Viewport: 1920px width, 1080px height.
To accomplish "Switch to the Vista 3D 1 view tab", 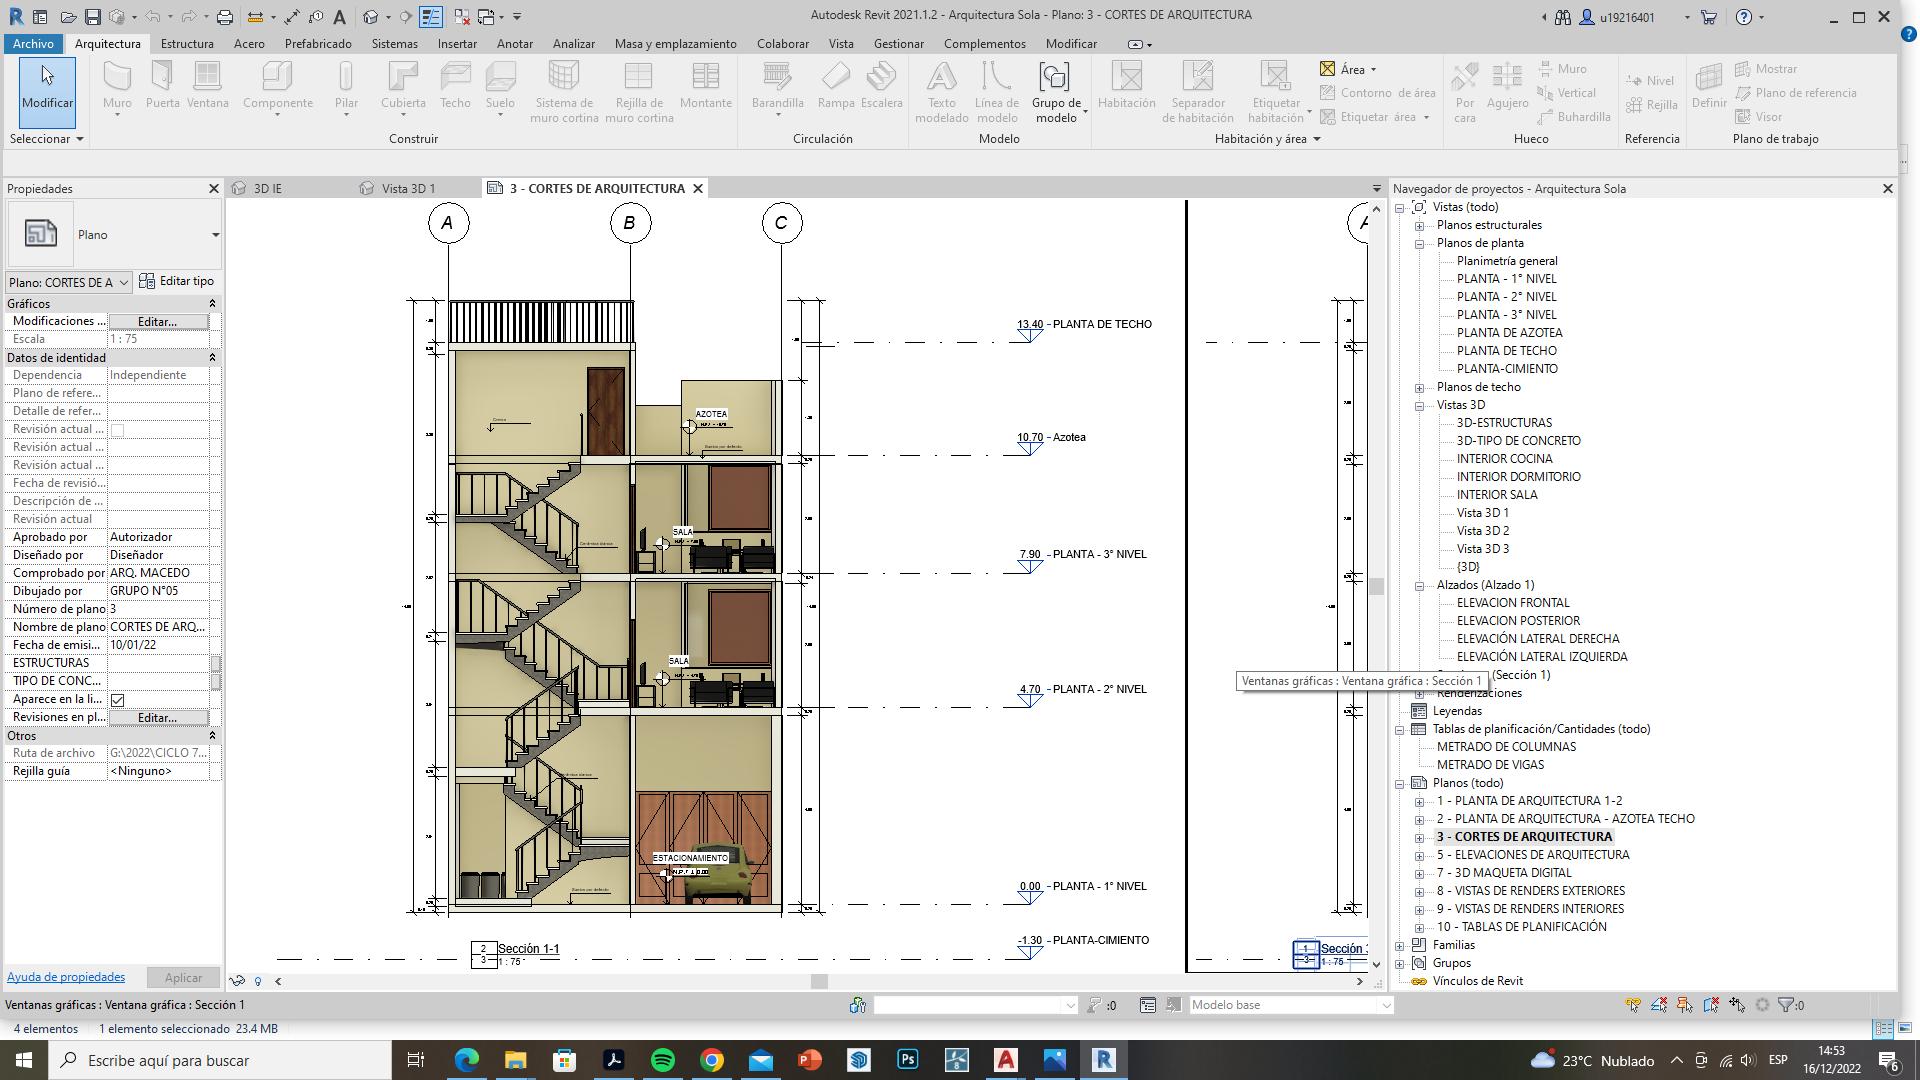I will tap(408, 188).
